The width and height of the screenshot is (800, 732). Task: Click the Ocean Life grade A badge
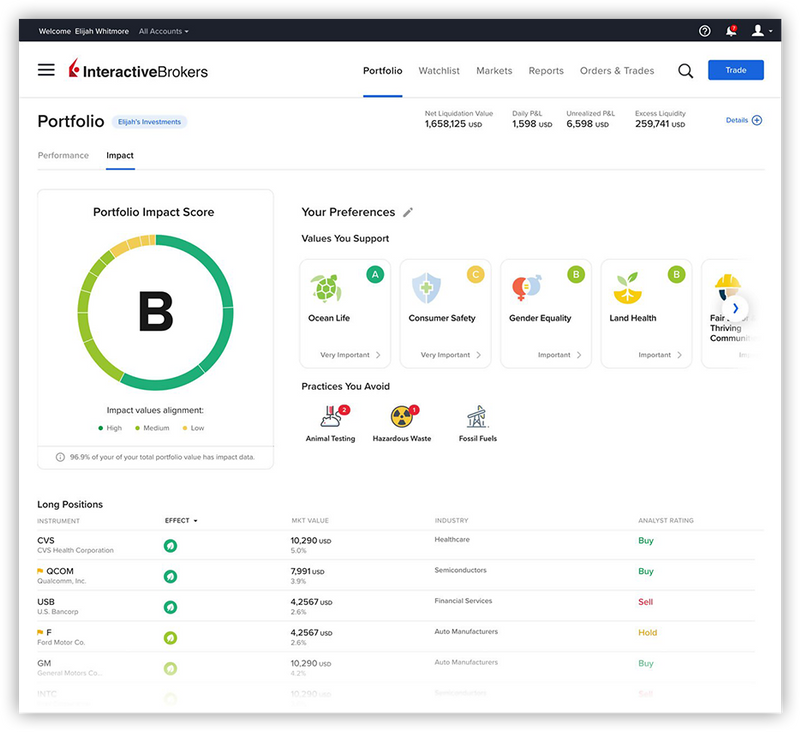point(375,274)
